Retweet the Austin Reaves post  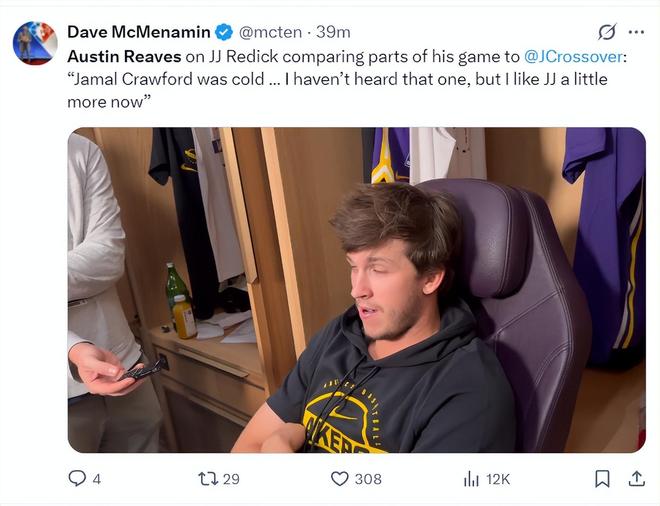[206, 479]
